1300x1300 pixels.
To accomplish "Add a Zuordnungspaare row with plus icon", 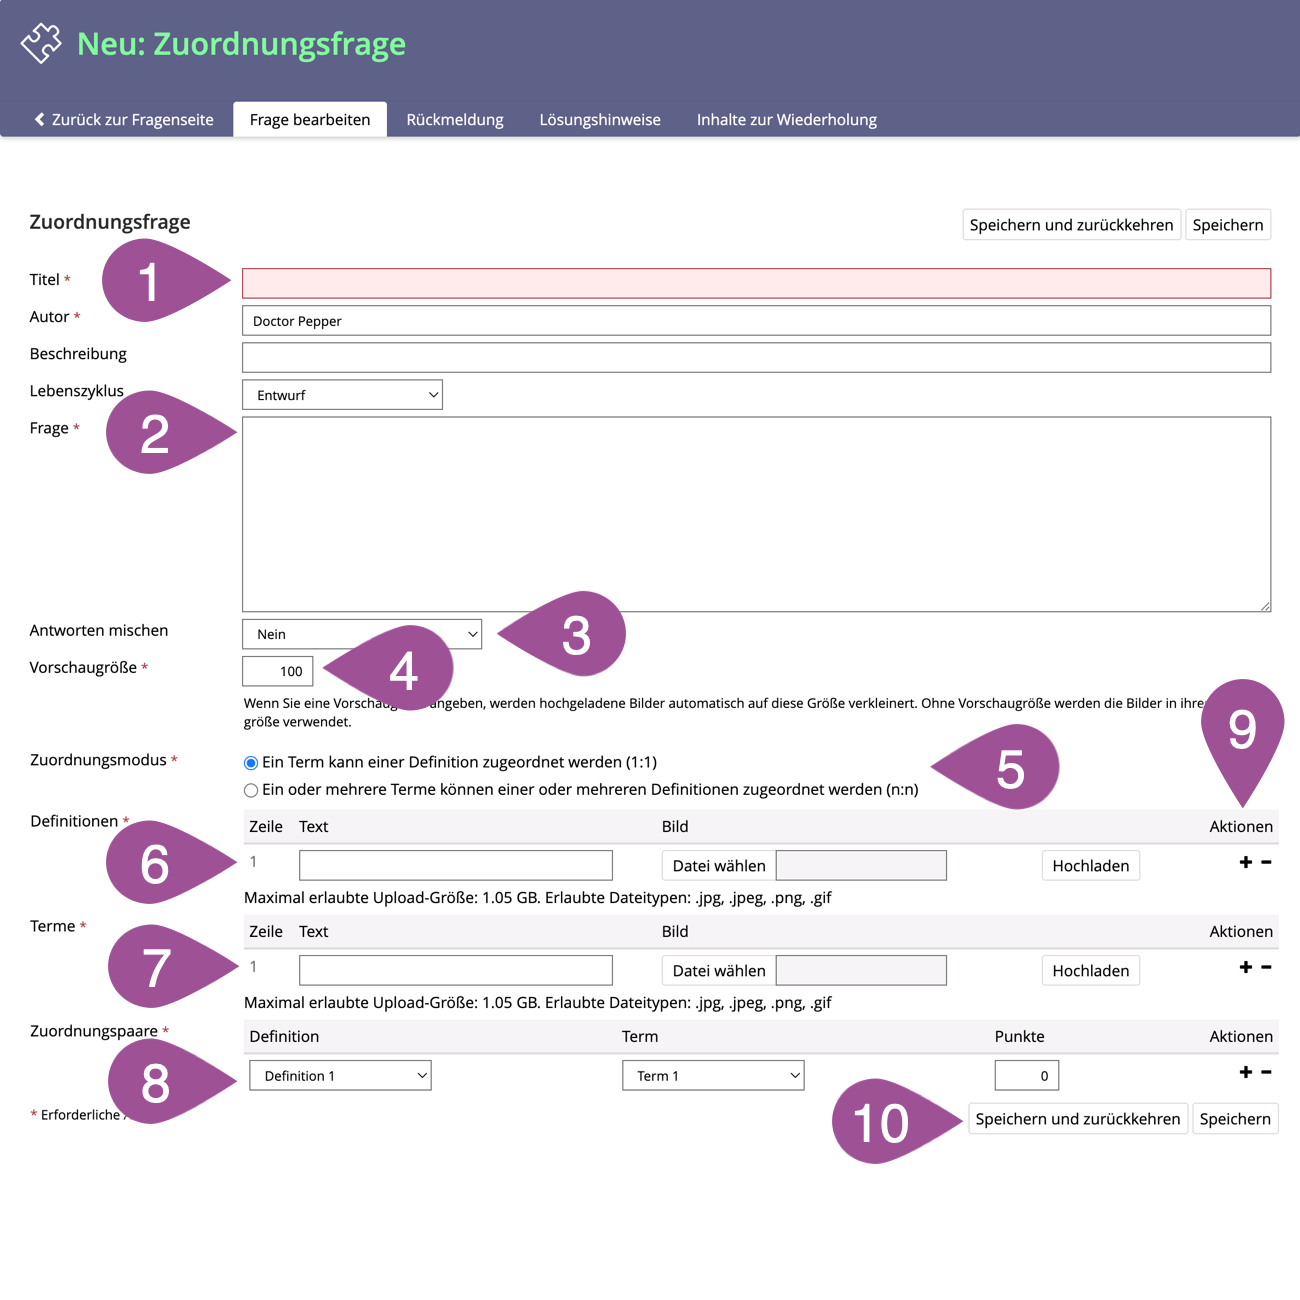I will coord(1245,1072).
